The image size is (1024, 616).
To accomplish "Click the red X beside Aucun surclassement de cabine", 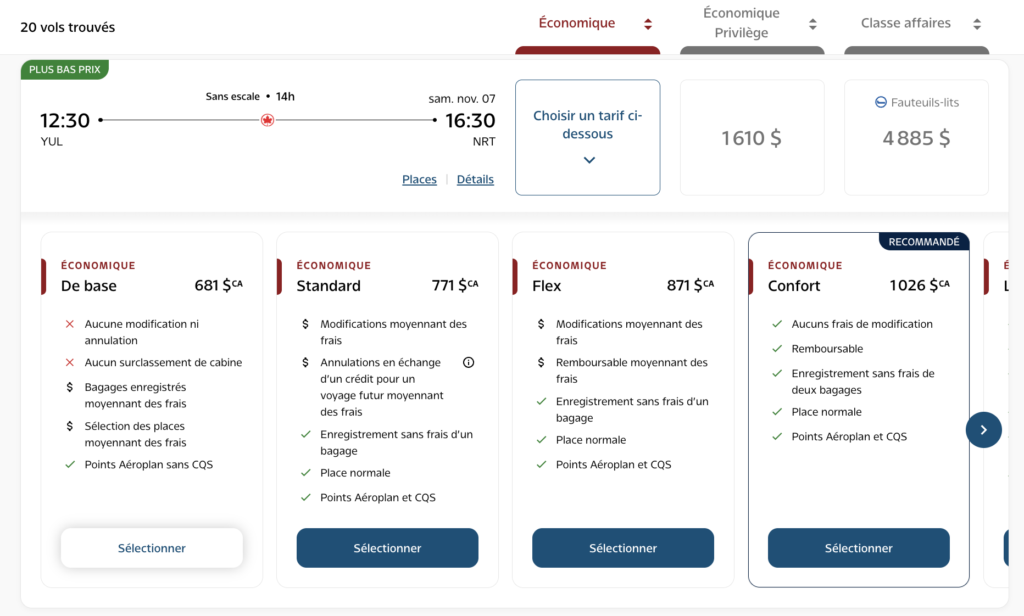I will pos(69,362).
